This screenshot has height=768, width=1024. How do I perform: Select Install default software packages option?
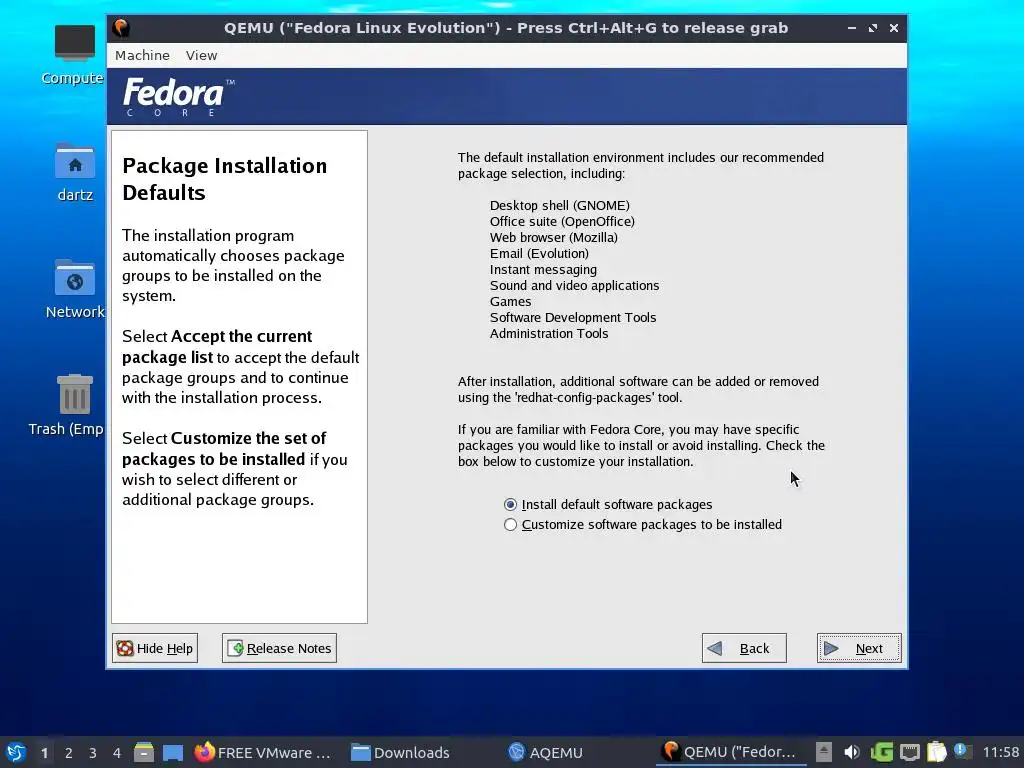tap(608, 504)
